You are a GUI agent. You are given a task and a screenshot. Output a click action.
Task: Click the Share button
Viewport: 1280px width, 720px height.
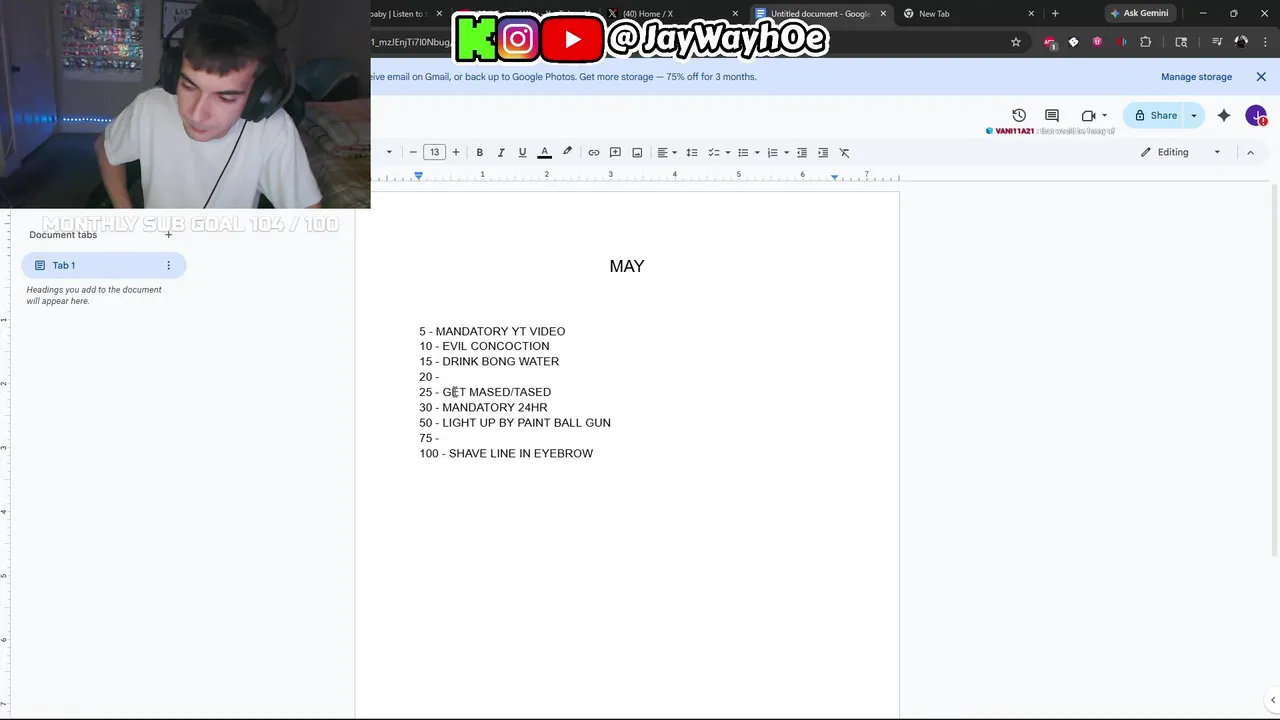(1154, 115)
